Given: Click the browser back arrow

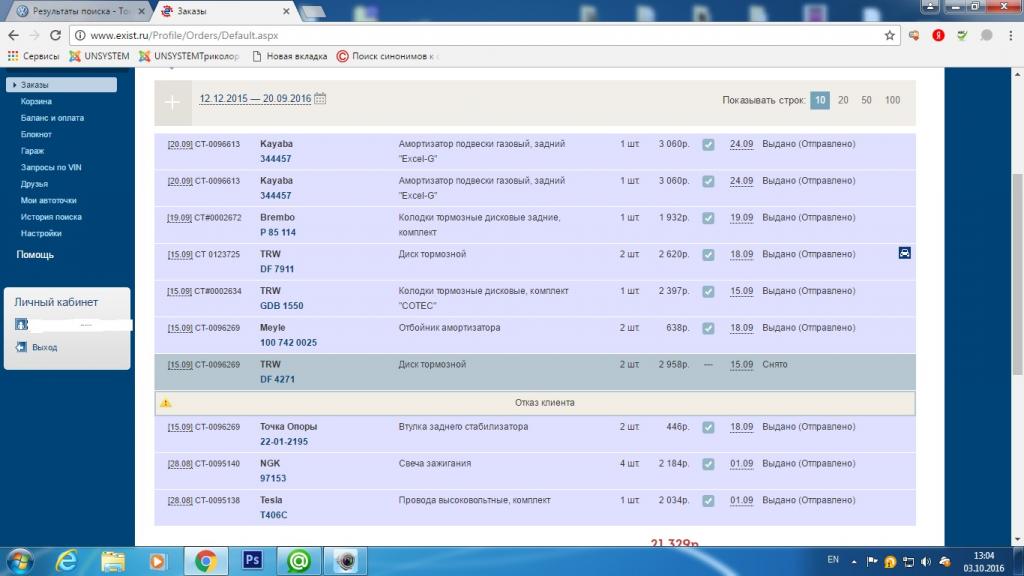Looking at the screenshot, I should coord(13,35).
